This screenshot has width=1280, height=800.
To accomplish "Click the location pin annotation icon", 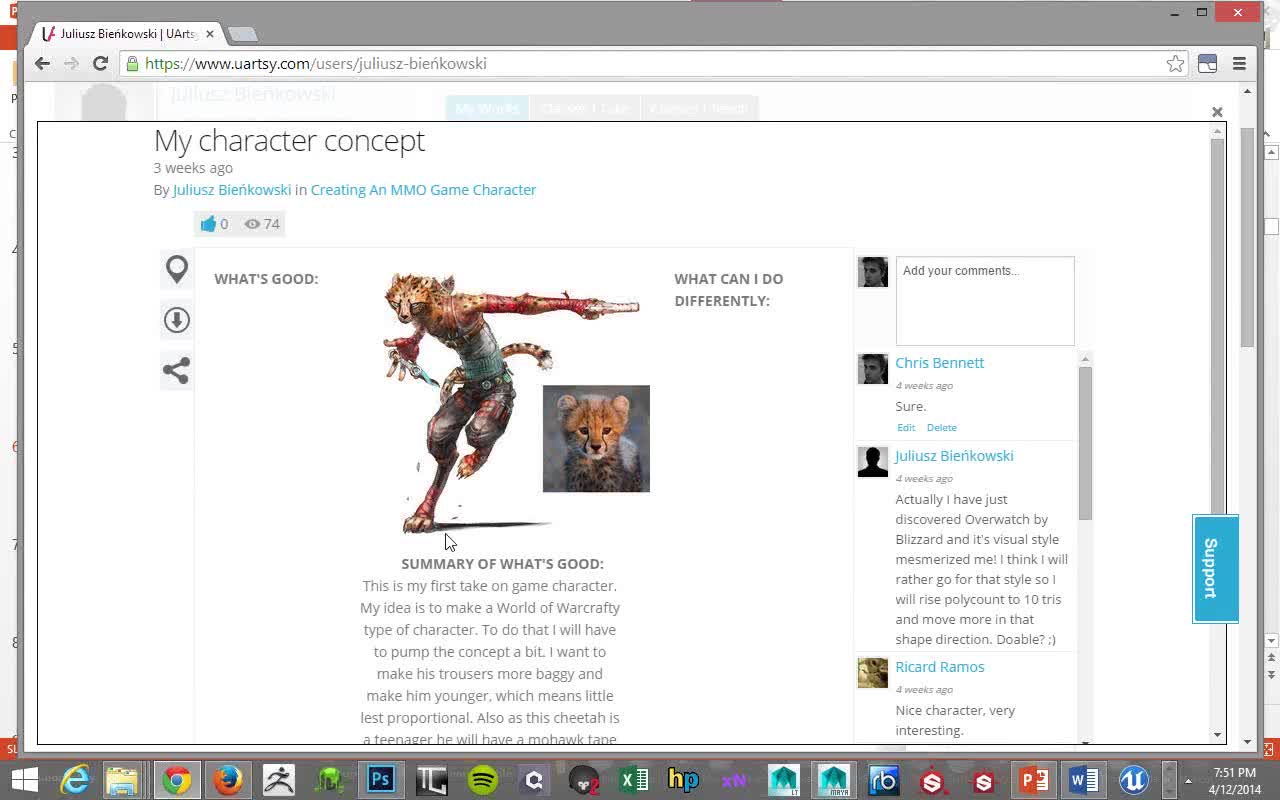I will [x=177, y=269].
